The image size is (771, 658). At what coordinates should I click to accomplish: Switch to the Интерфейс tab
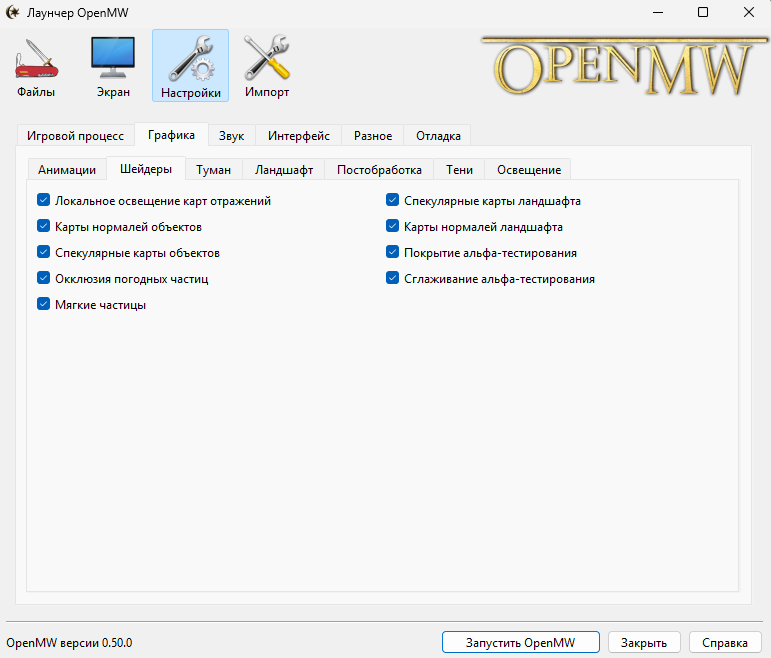click(x=298, y=136)
